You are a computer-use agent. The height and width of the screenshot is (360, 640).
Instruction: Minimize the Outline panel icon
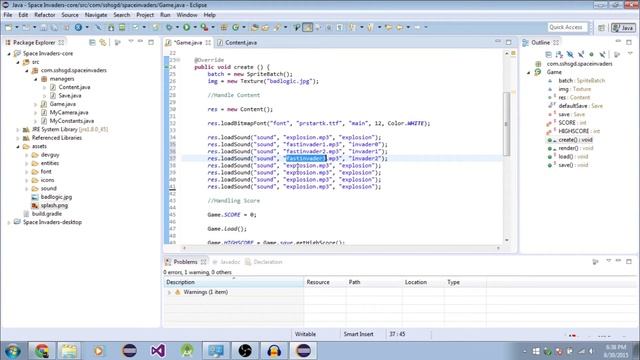point(618,42)
